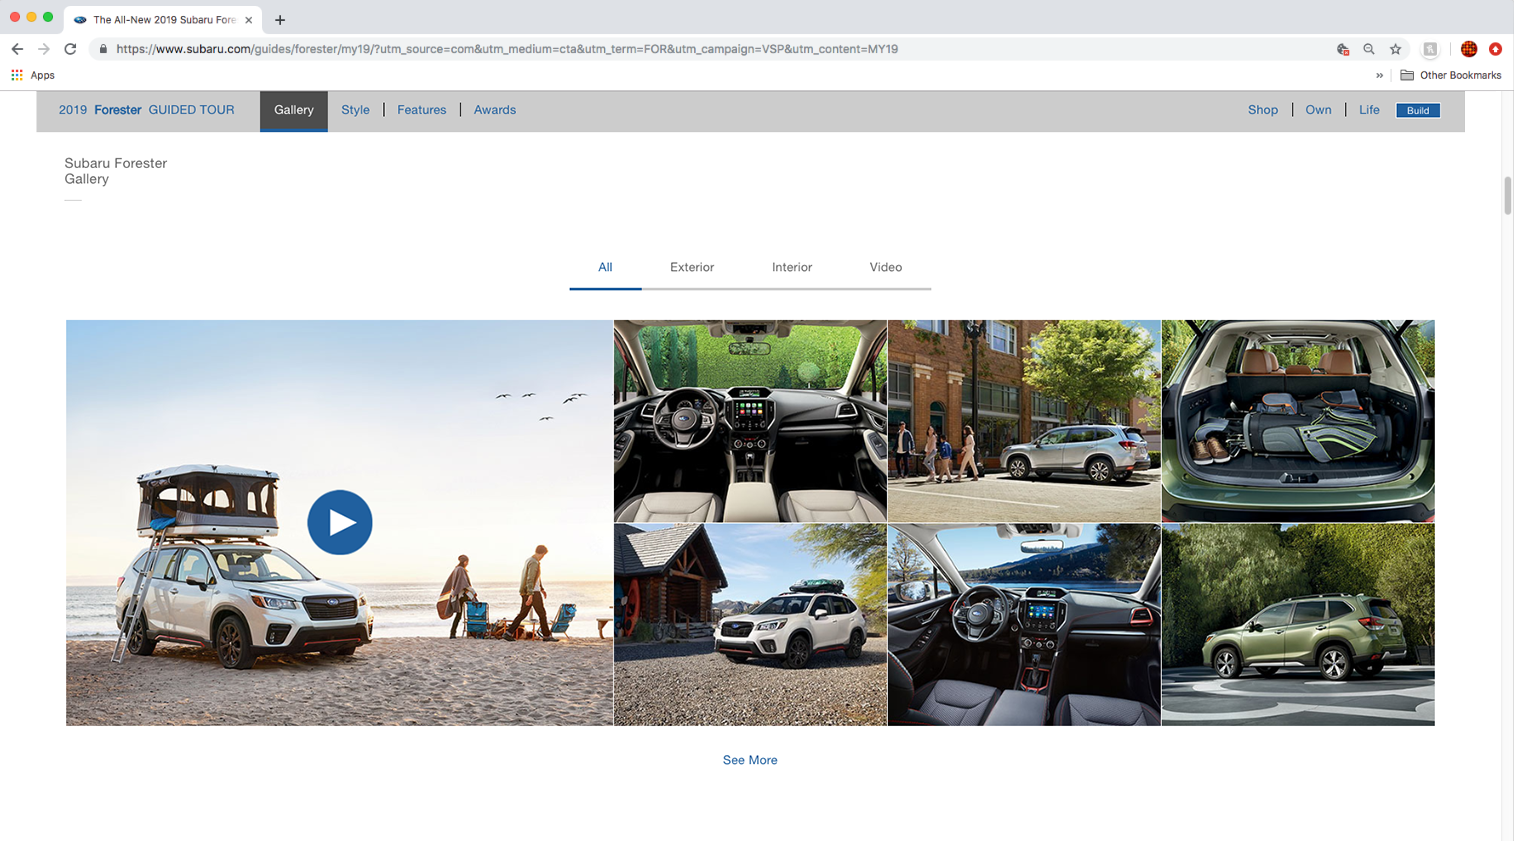
Task: Open the dark sport interior photo
Action: pos(1024,625)
